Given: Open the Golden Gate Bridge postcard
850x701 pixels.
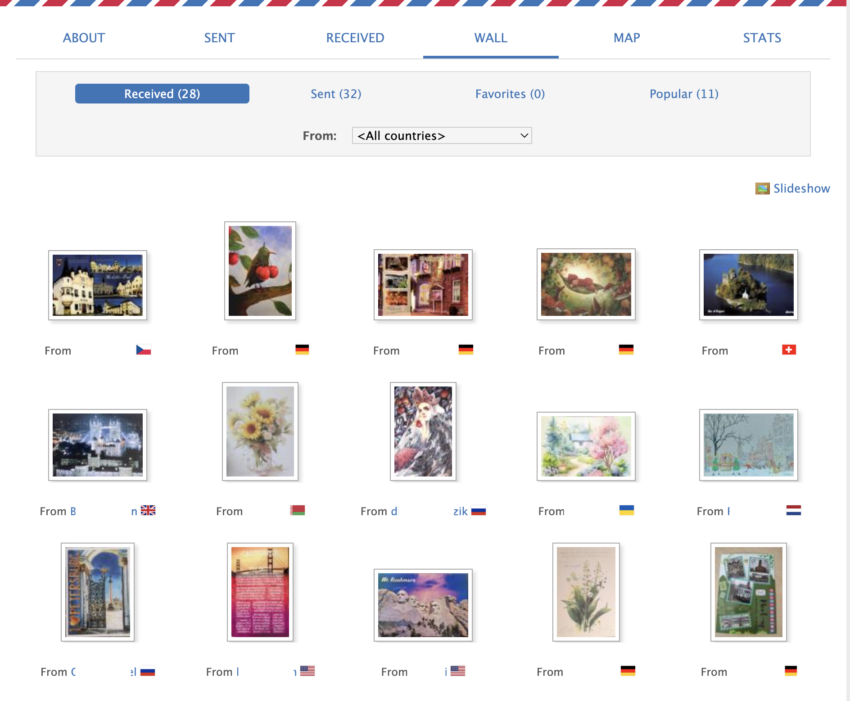Looking at the screenshot, I should (x=260, y=591).
